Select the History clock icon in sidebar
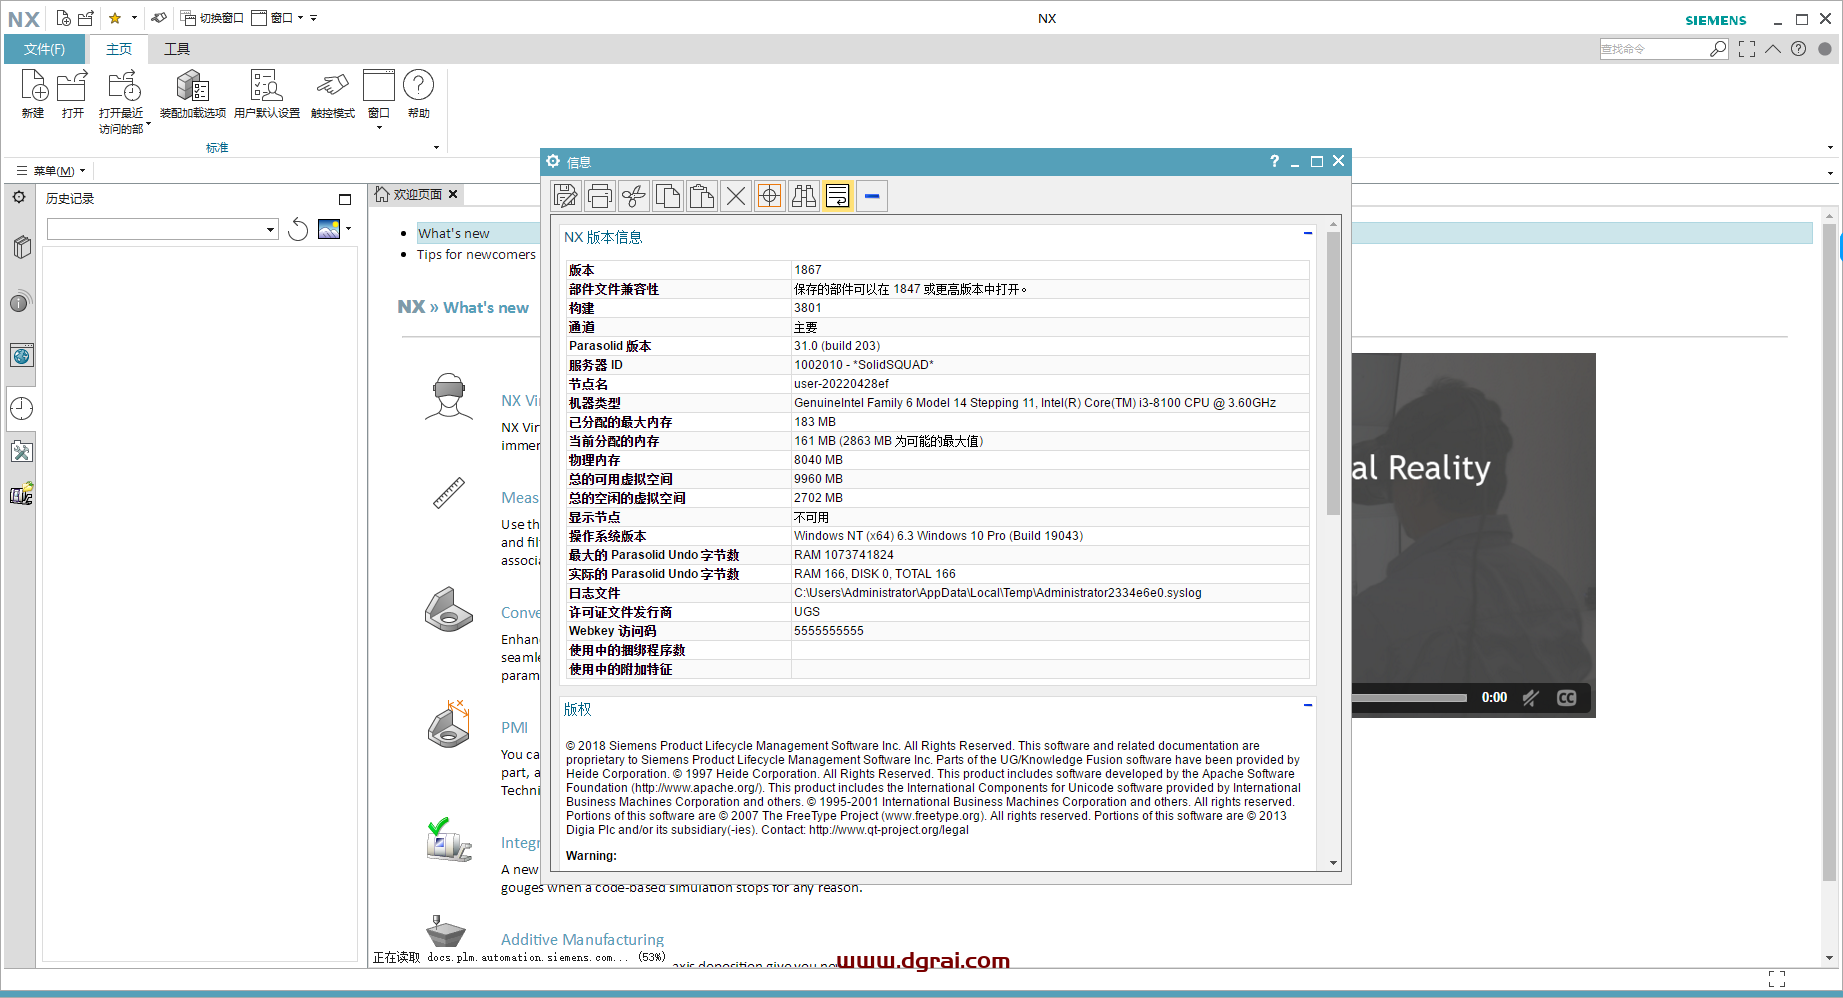This screenshot has height=998, width=1843. tap(22, 408)
